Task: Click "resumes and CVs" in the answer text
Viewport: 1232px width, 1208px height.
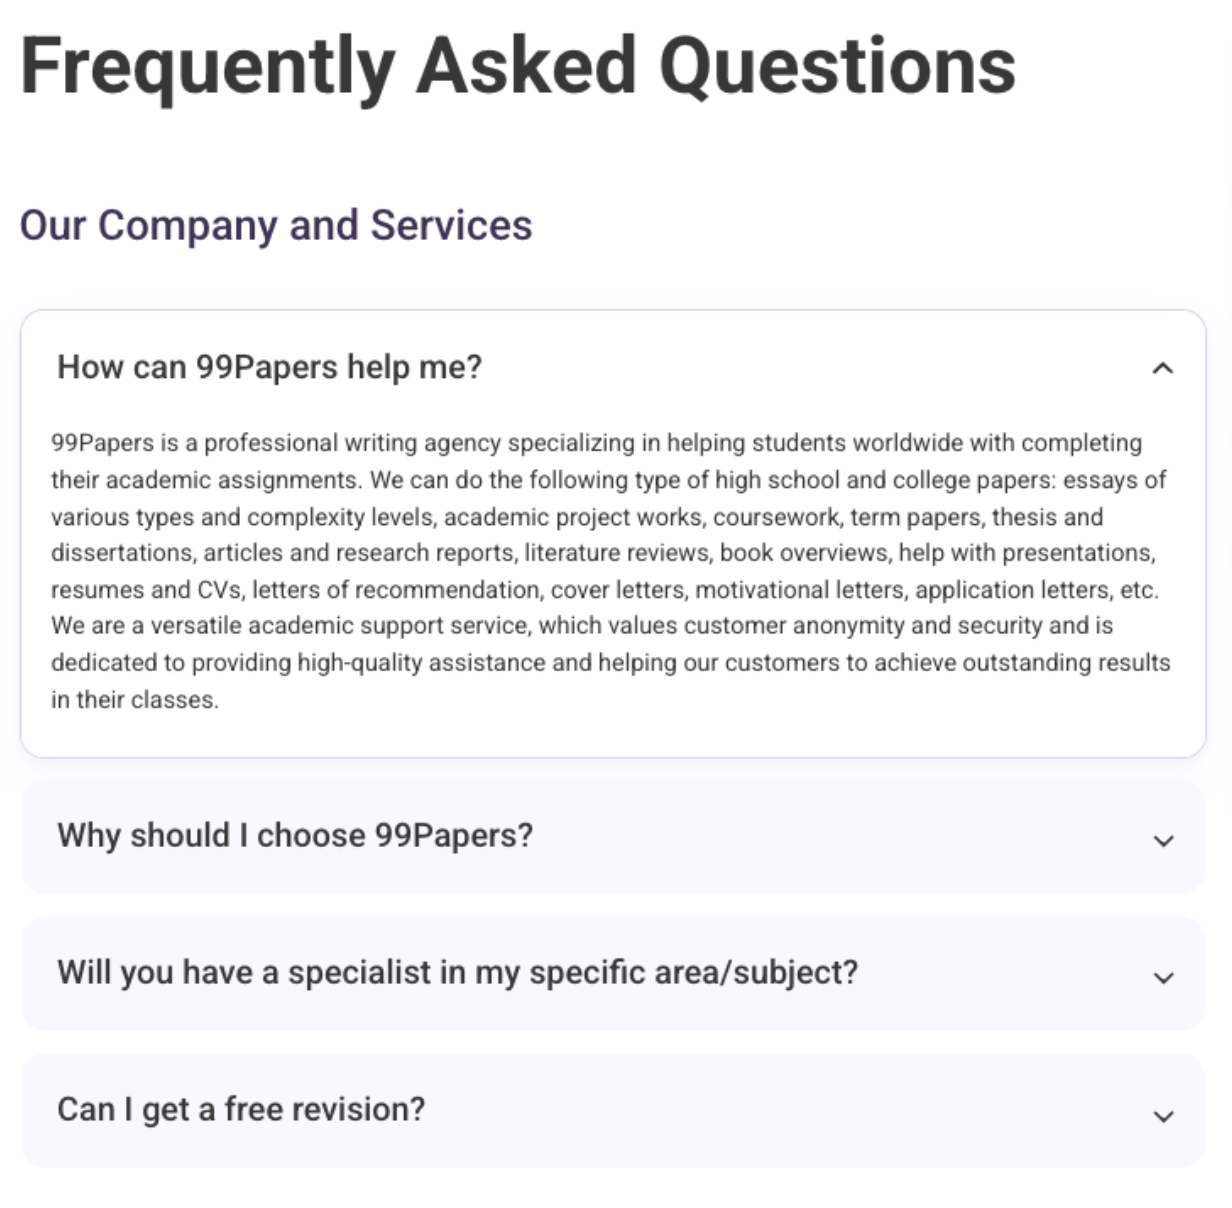Action: pyautogui.click(x=146, y=590)
